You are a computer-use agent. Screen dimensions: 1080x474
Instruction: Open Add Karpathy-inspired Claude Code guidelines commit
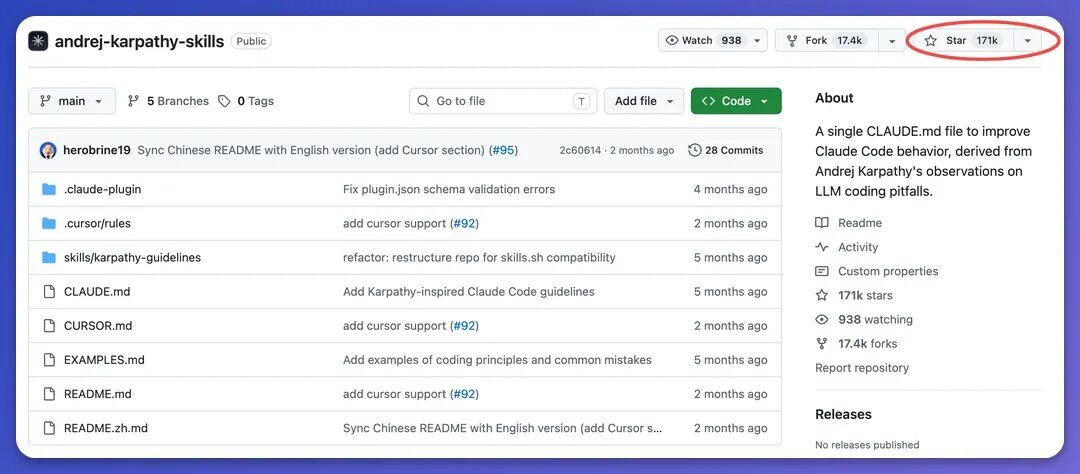468,291
